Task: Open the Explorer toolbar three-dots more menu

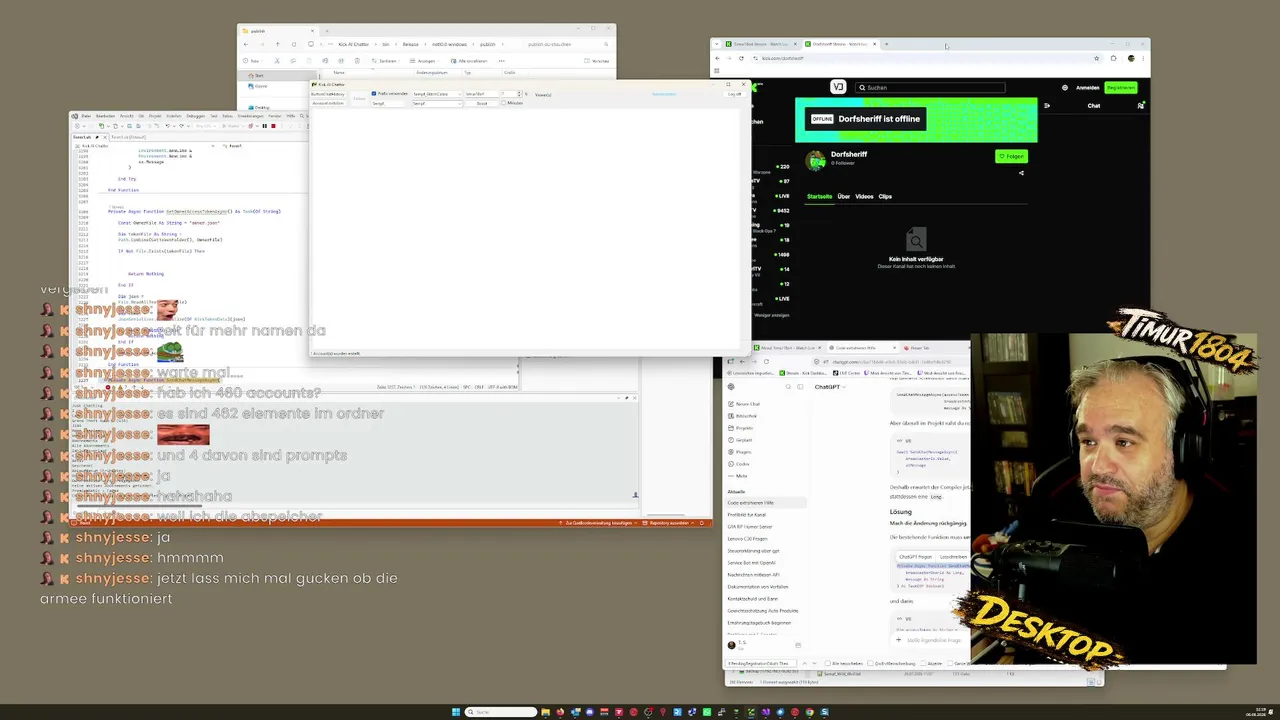Action: (502, 61)
